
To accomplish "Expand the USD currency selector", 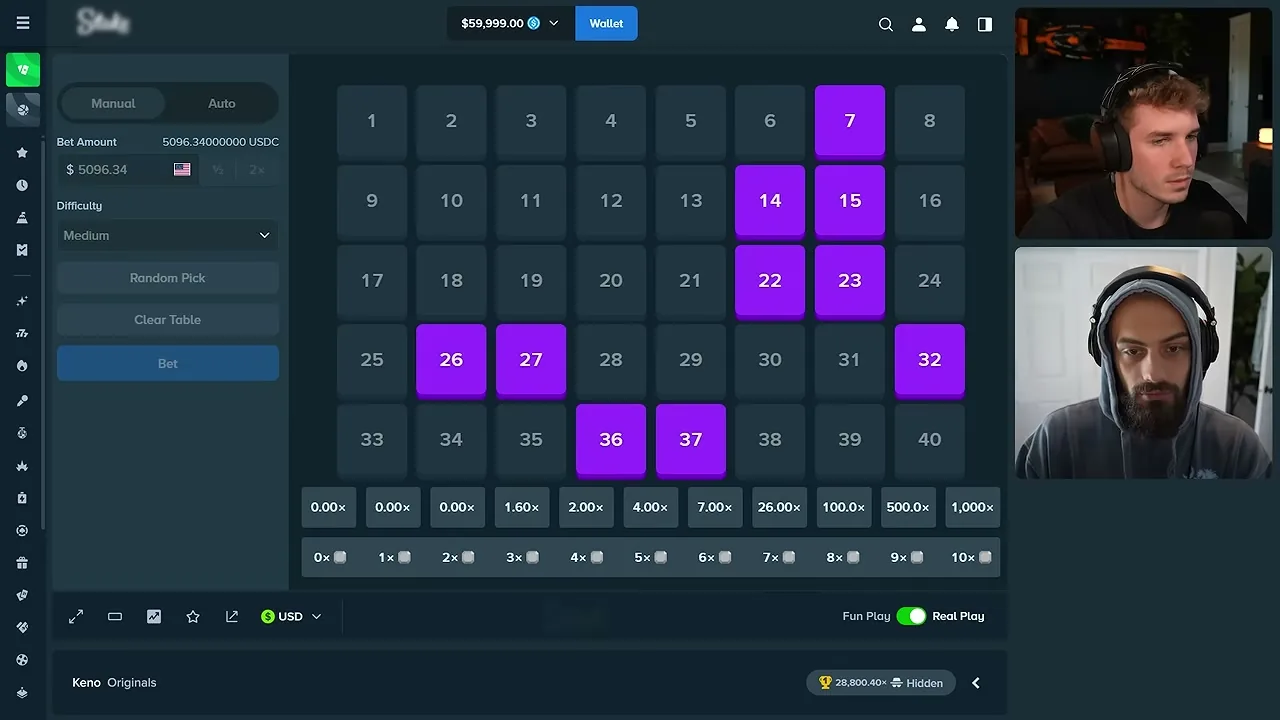I will coord(291,617).
